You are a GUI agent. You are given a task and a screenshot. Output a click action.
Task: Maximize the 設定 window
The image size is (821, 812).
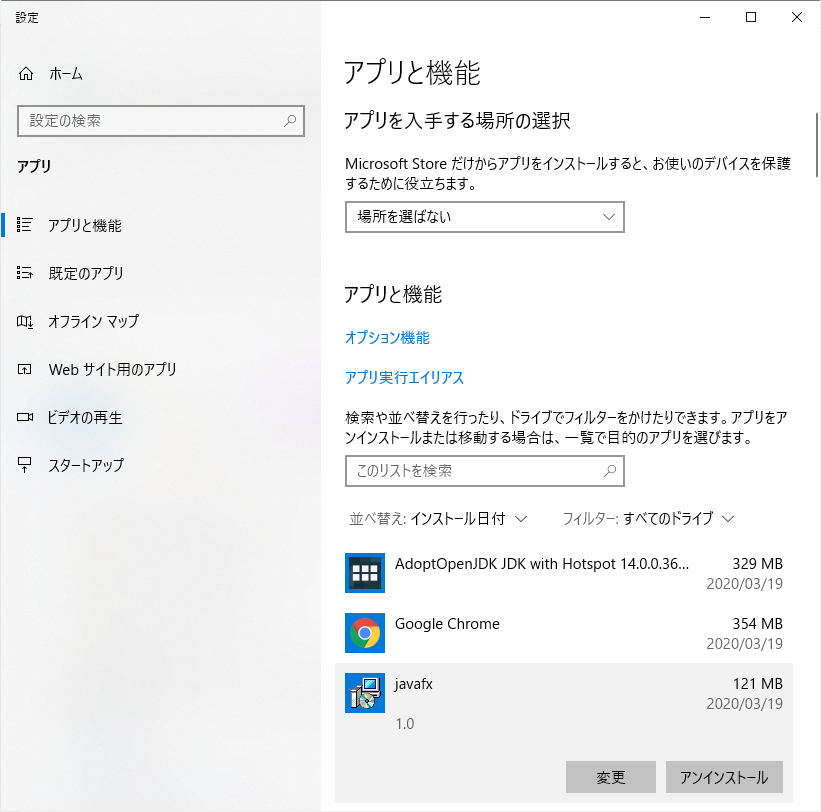(x=751, y=17)
